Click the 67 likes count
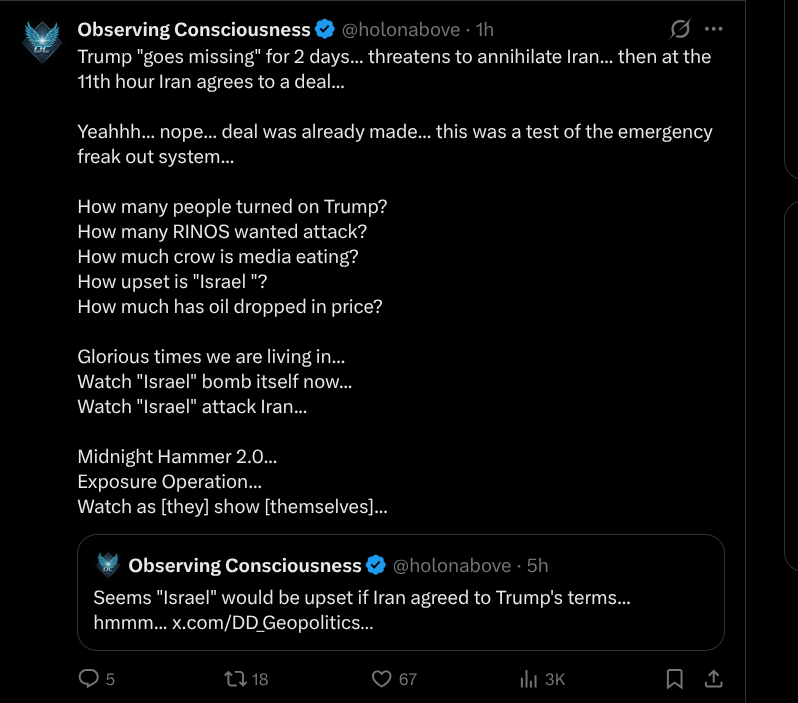798x703 pixels. point(407,680)
